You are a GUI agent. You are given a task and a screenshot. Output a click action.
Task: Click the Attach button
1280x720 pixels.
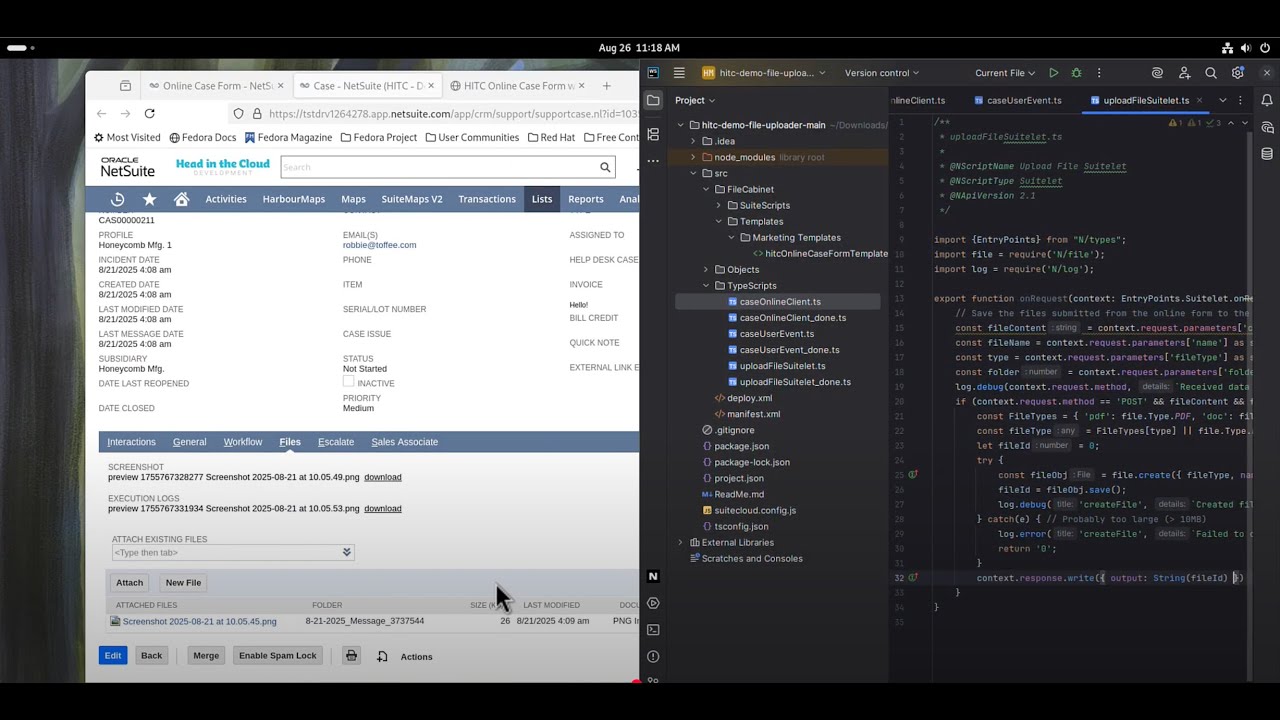tap(130, 583)
